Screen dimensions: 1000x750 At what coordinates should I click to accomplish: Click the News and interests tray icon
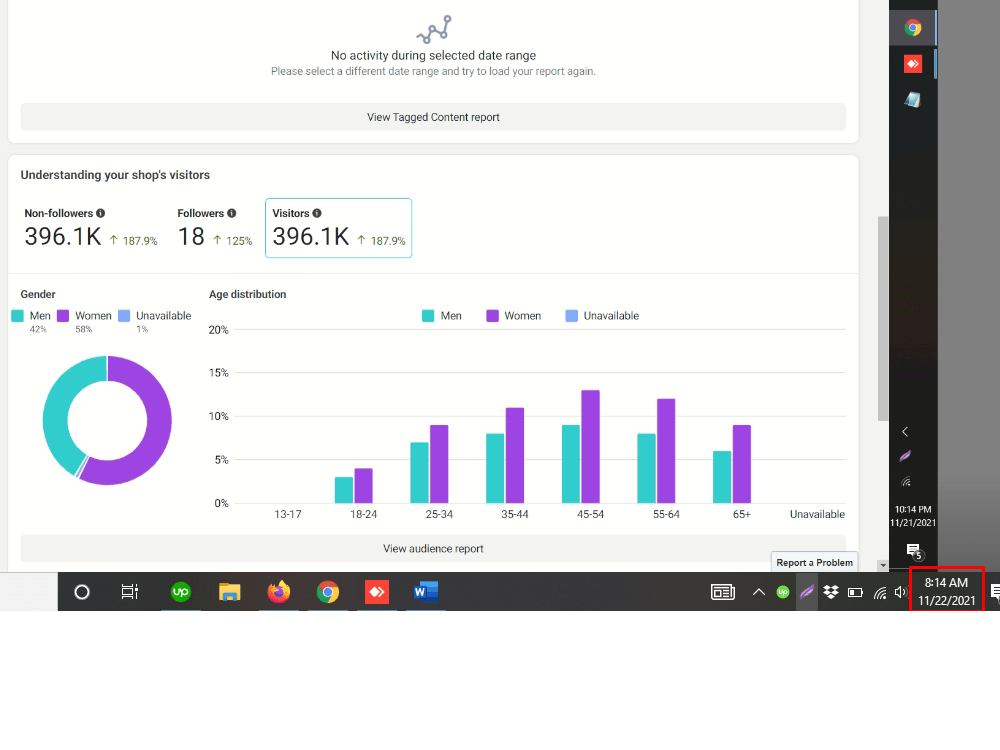pyautogui.click(x=723, y=592)
